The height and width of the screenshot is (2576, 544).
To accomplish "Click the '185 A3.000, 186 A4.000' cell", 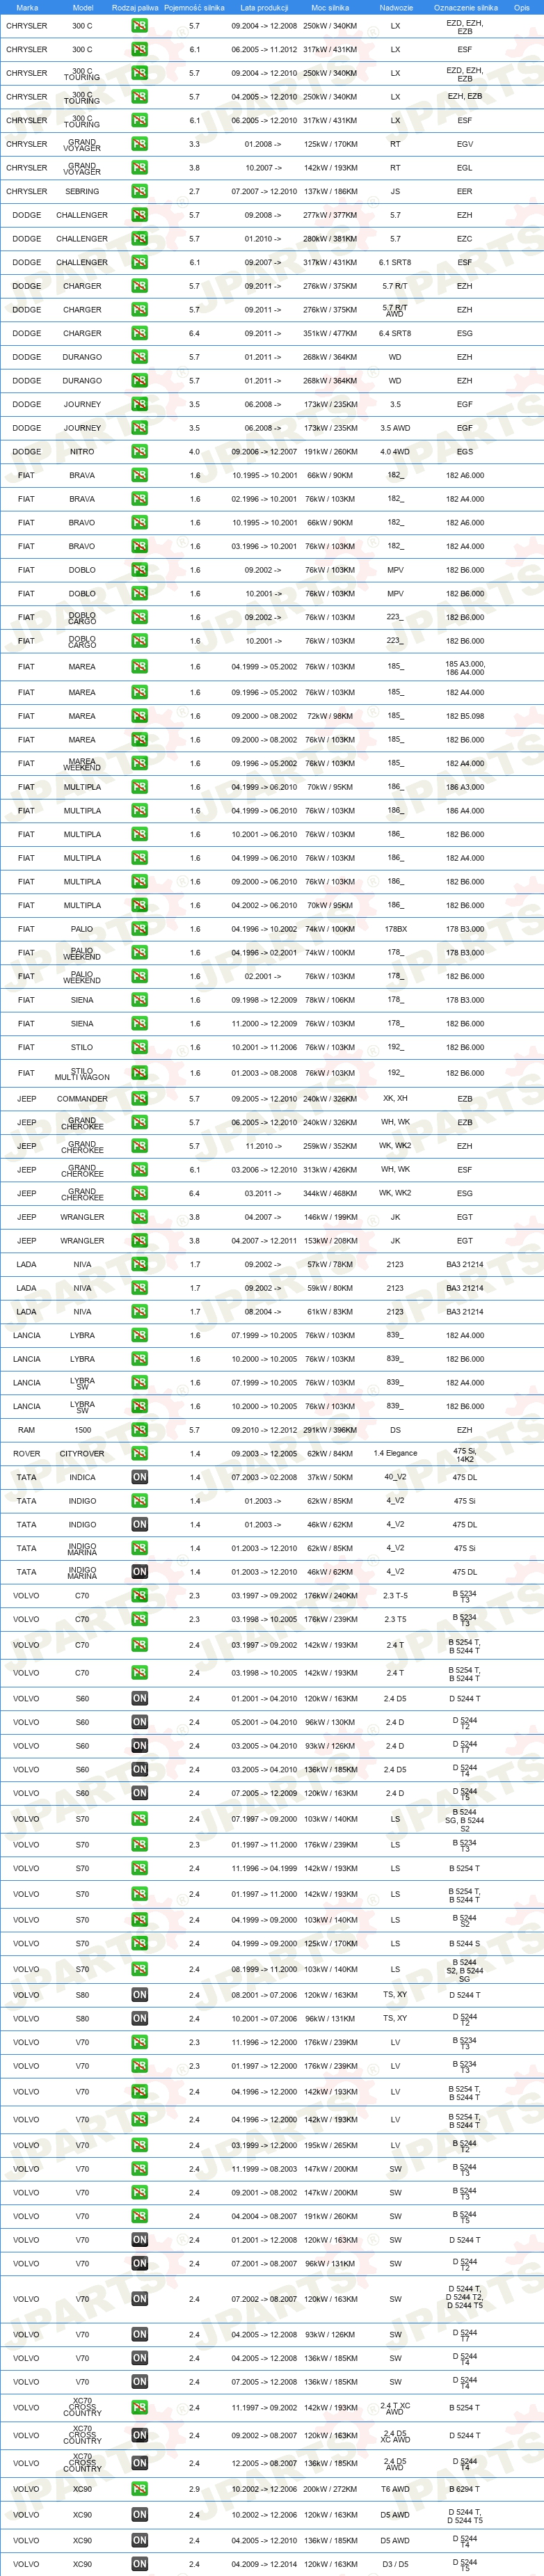I will coord(465,667).
